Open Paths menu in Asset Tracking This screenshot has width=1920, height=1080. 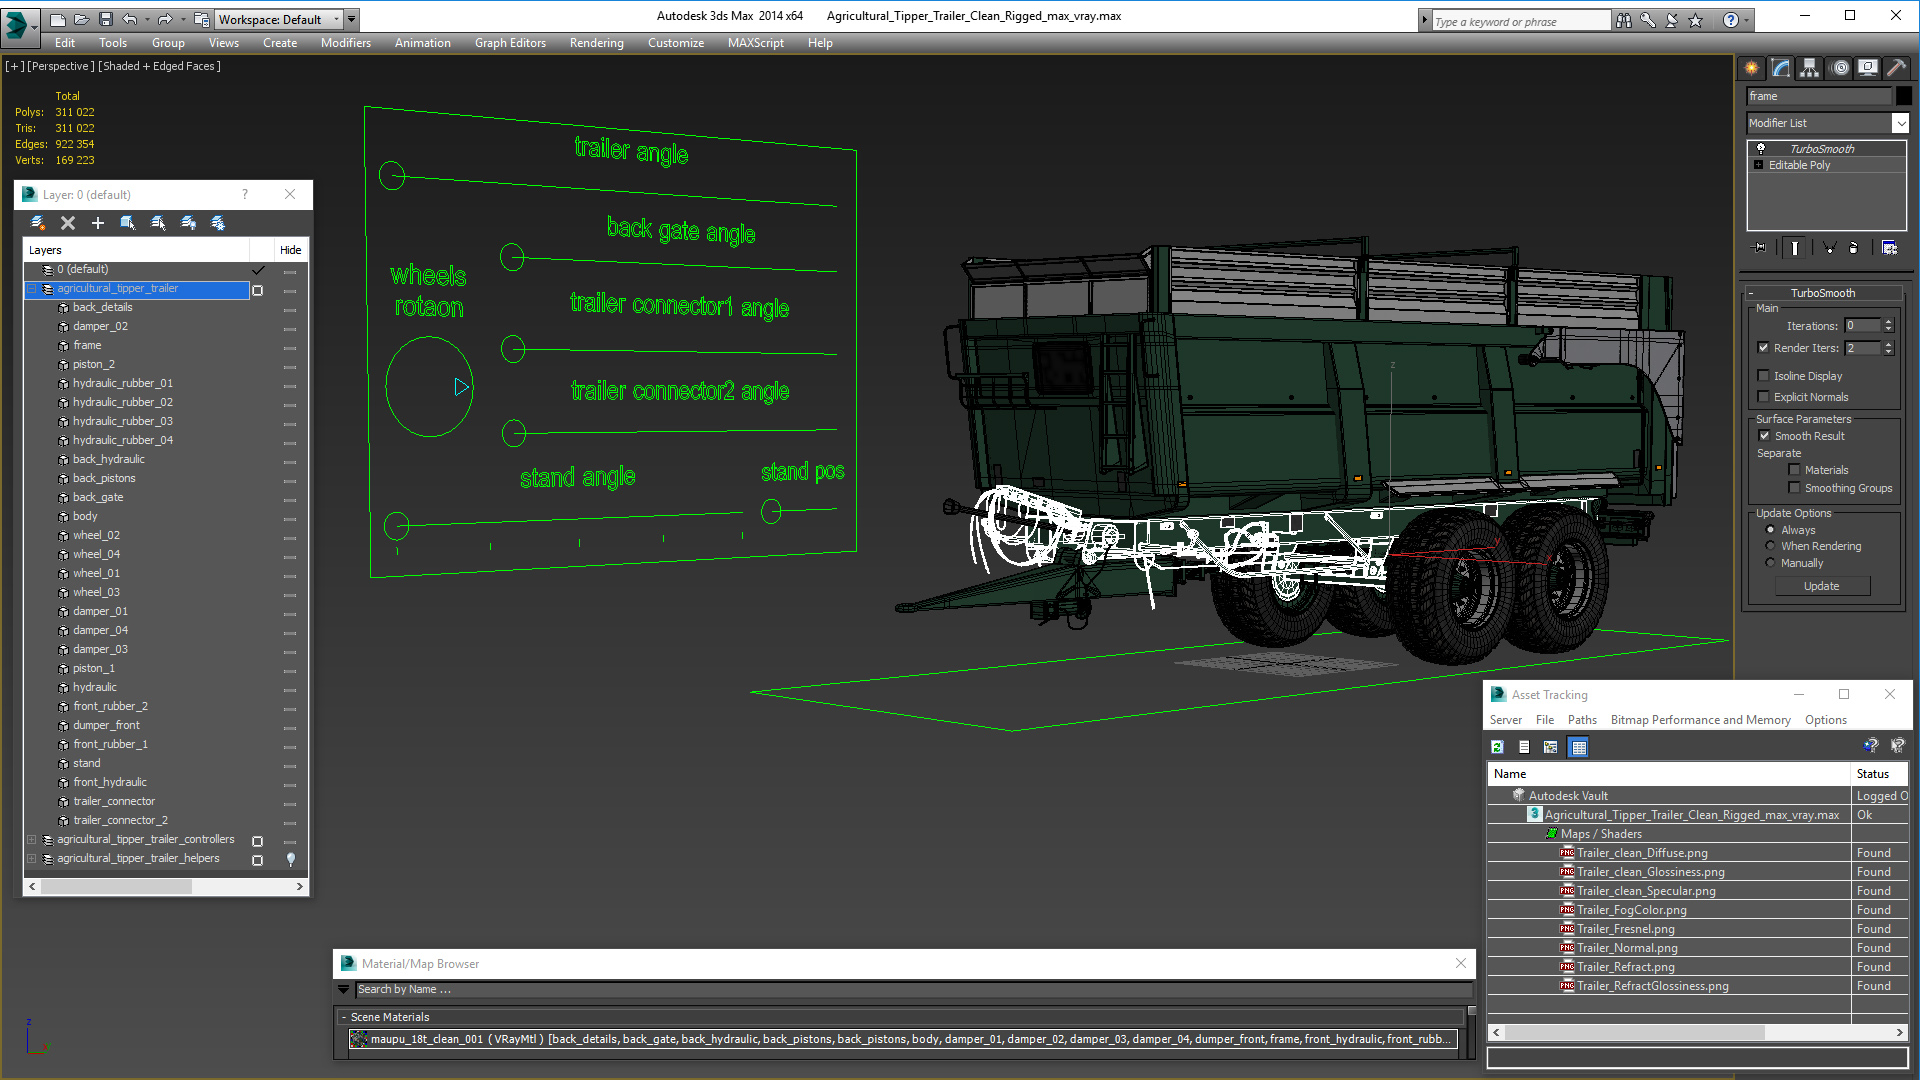tap(1582, 720)
